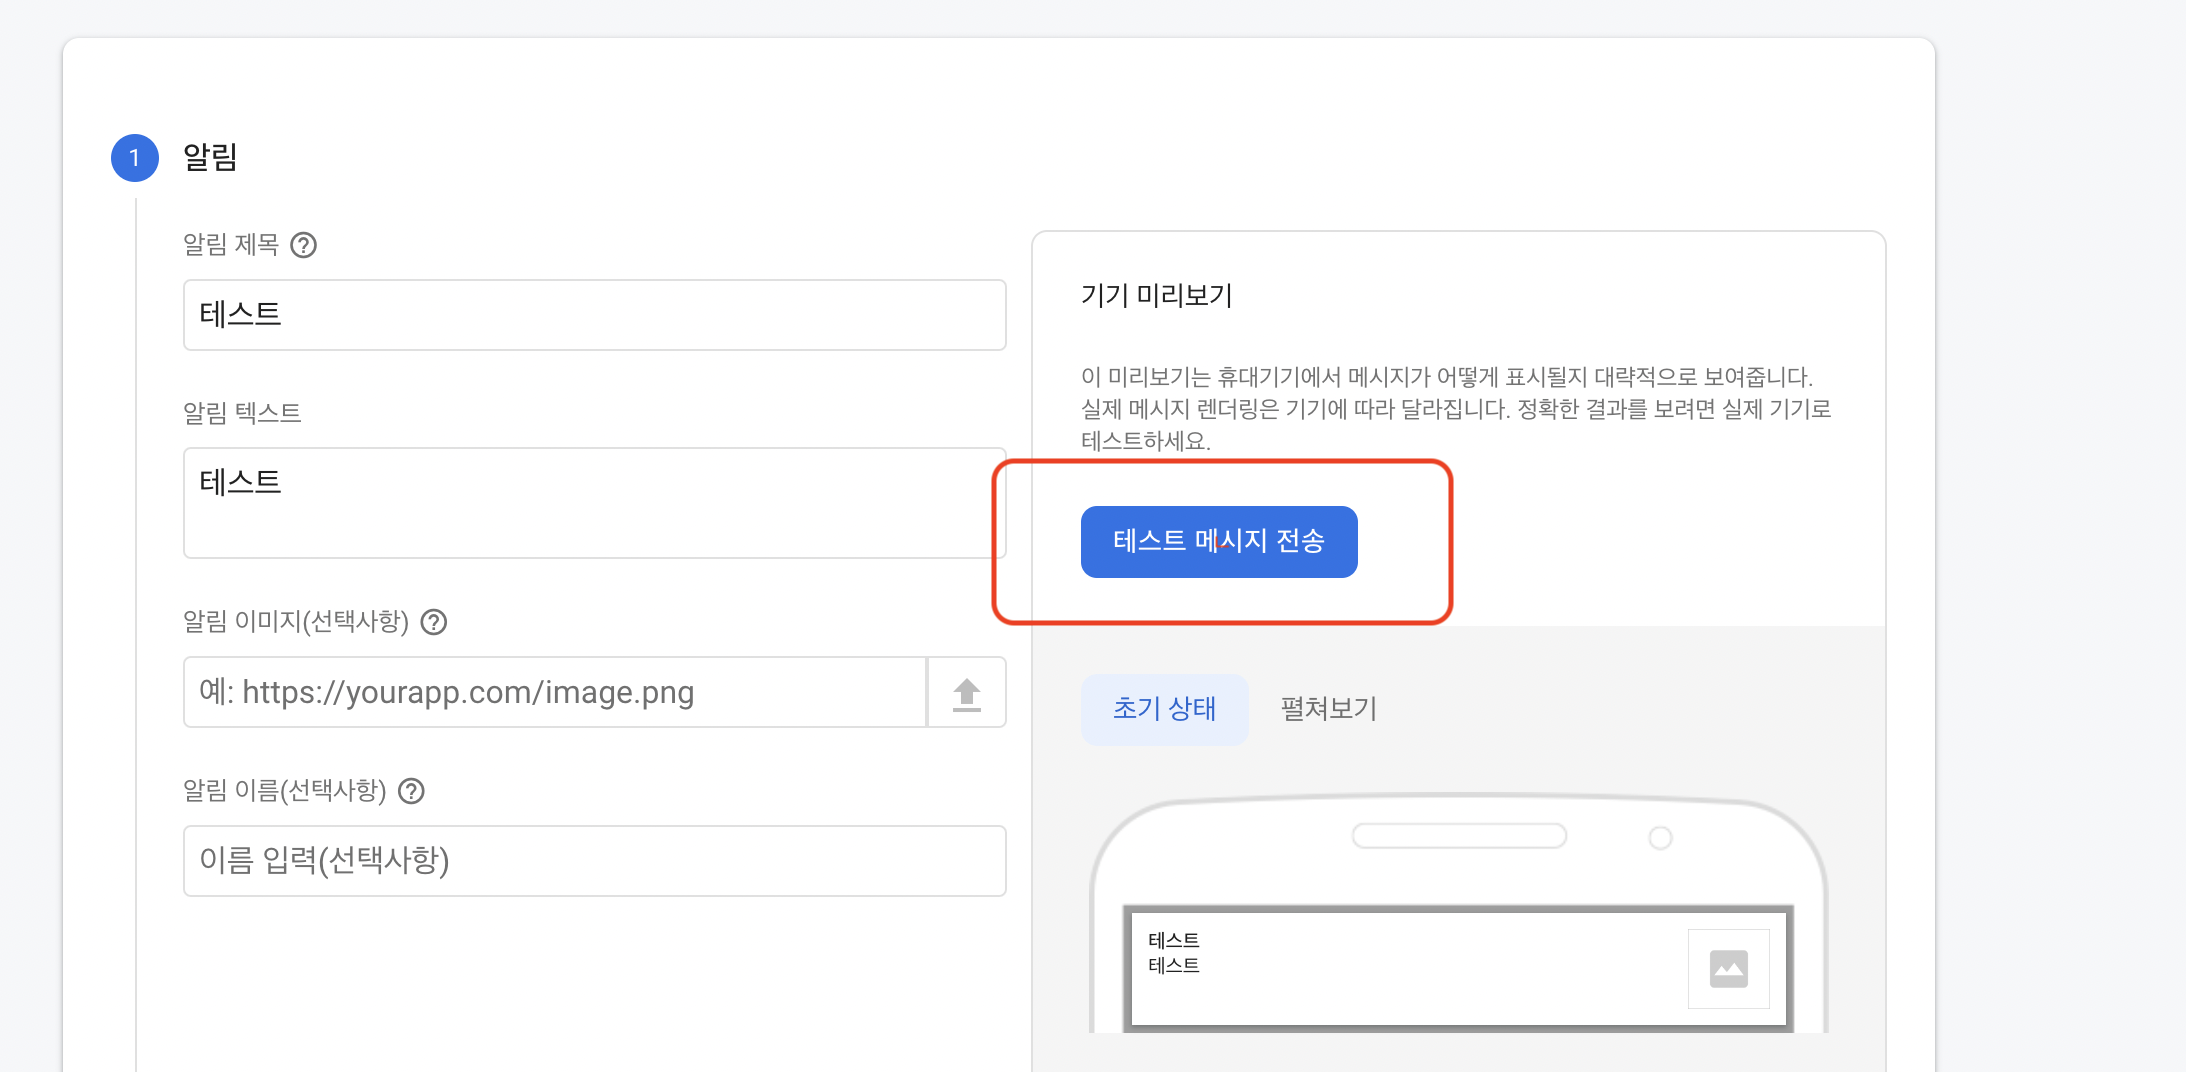Click the 알림 텍스트 text area
2186x1072 pixels.
[x=594, y=503]
